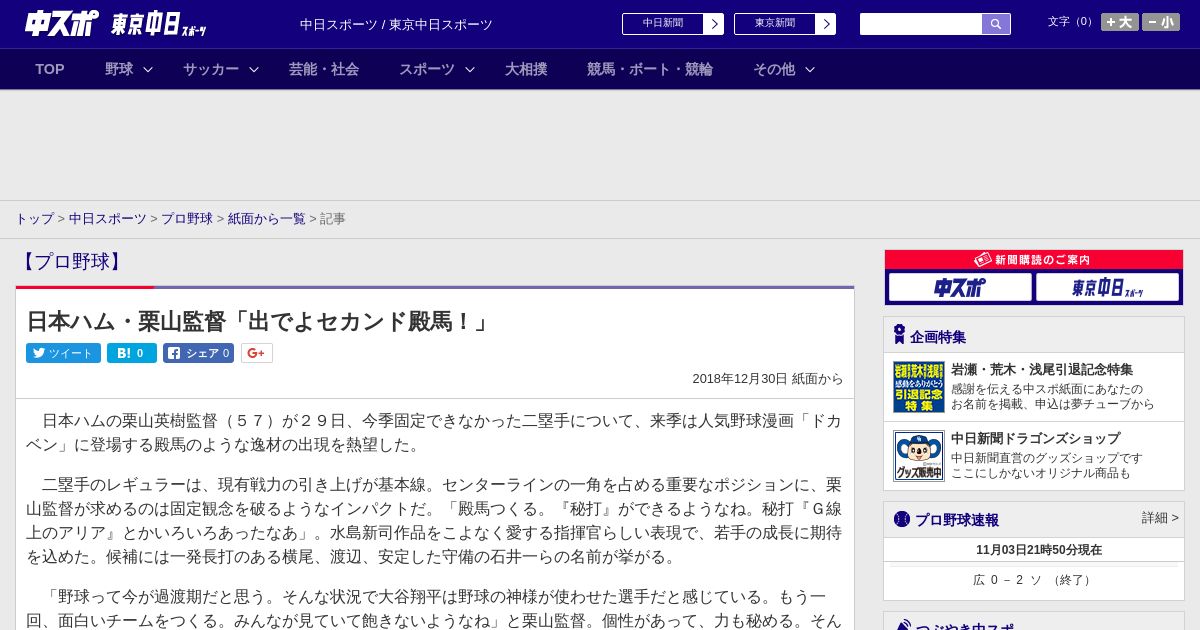The image size is (1200, 630).
Task: Open ドラゴンズショップ mascot thumbnail
Action: [x=919, y=456]
